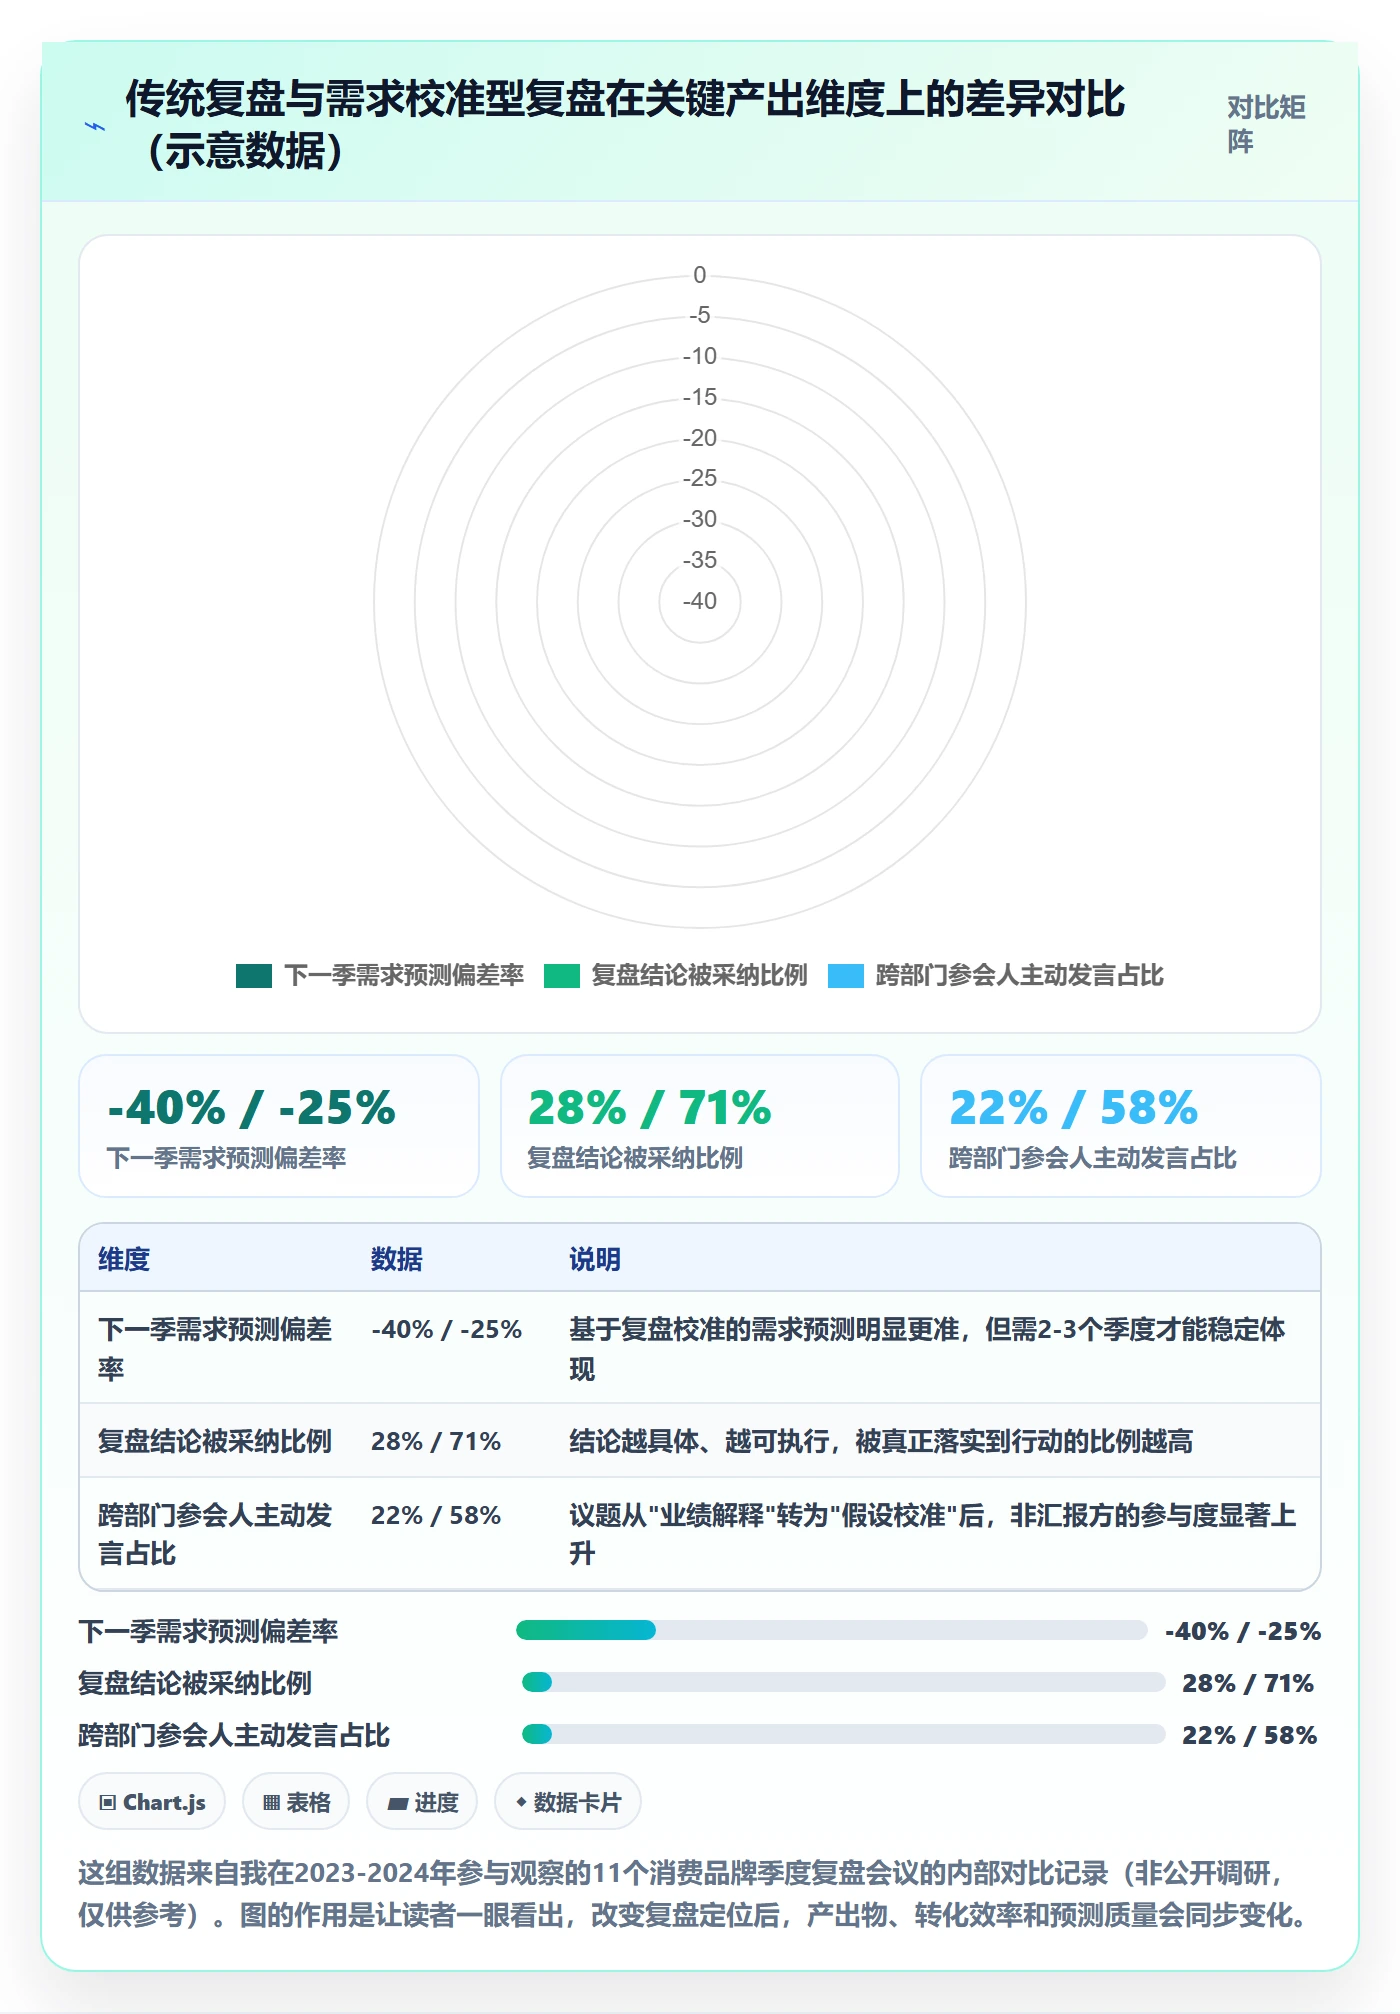Click the 跨部门参会人主动发言占比 progress bar
This screenshot has height=2014, width=1400.
coord(844,1735)
